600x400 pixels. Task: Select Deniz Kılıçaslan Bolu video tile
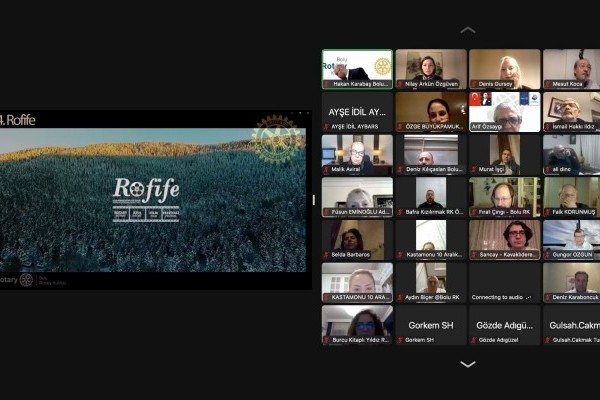click(431, 155)
